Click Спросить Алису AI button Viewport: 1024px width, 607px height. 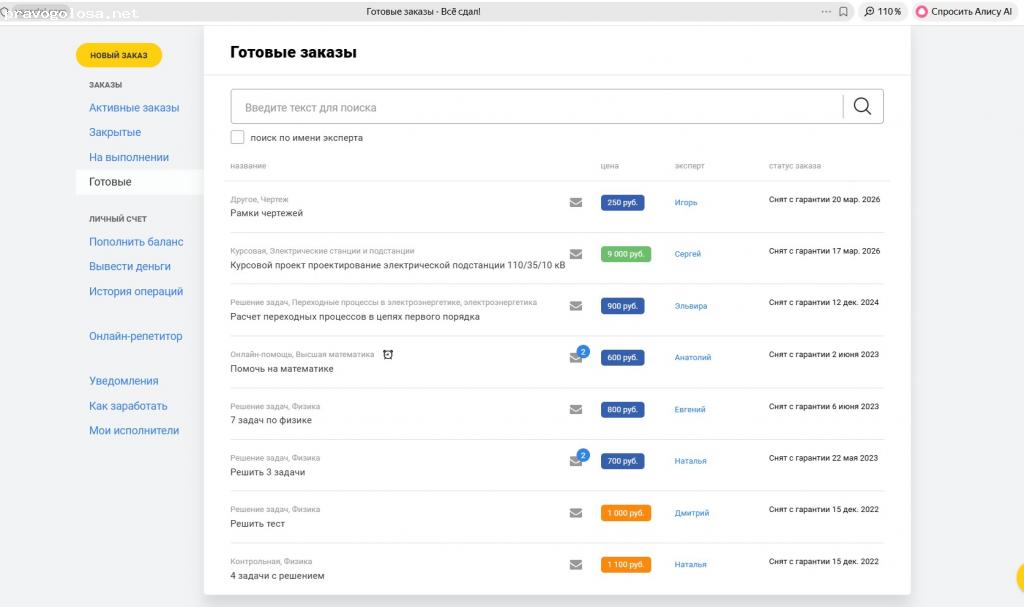tap(964, 12)
